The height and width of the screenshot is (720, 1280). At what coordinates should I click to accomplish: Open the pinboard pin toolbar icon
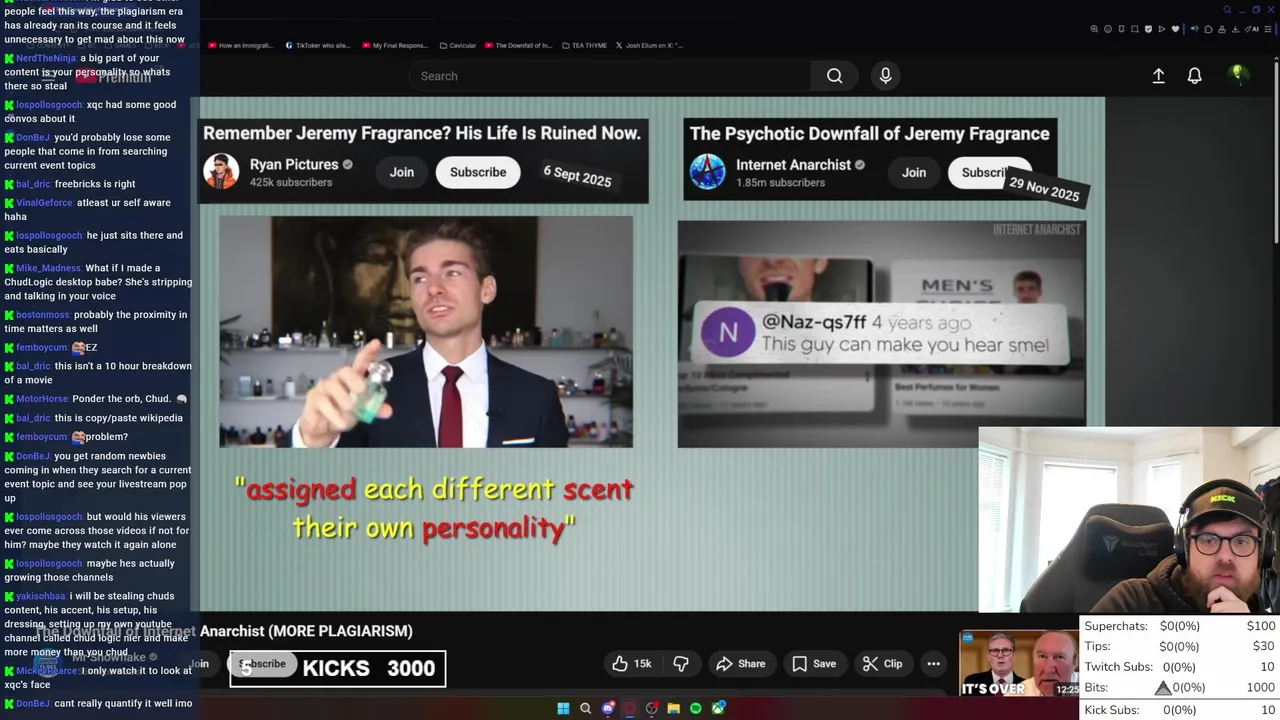point(1121,29)
